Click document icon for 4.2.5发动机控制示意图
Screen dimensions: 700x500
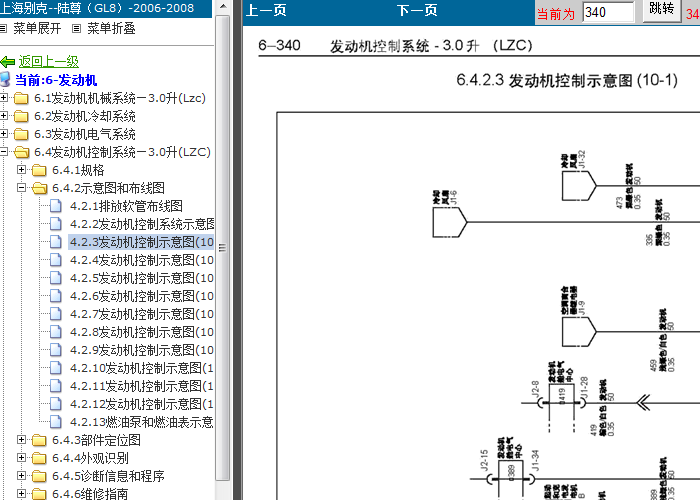click(55, 278)
